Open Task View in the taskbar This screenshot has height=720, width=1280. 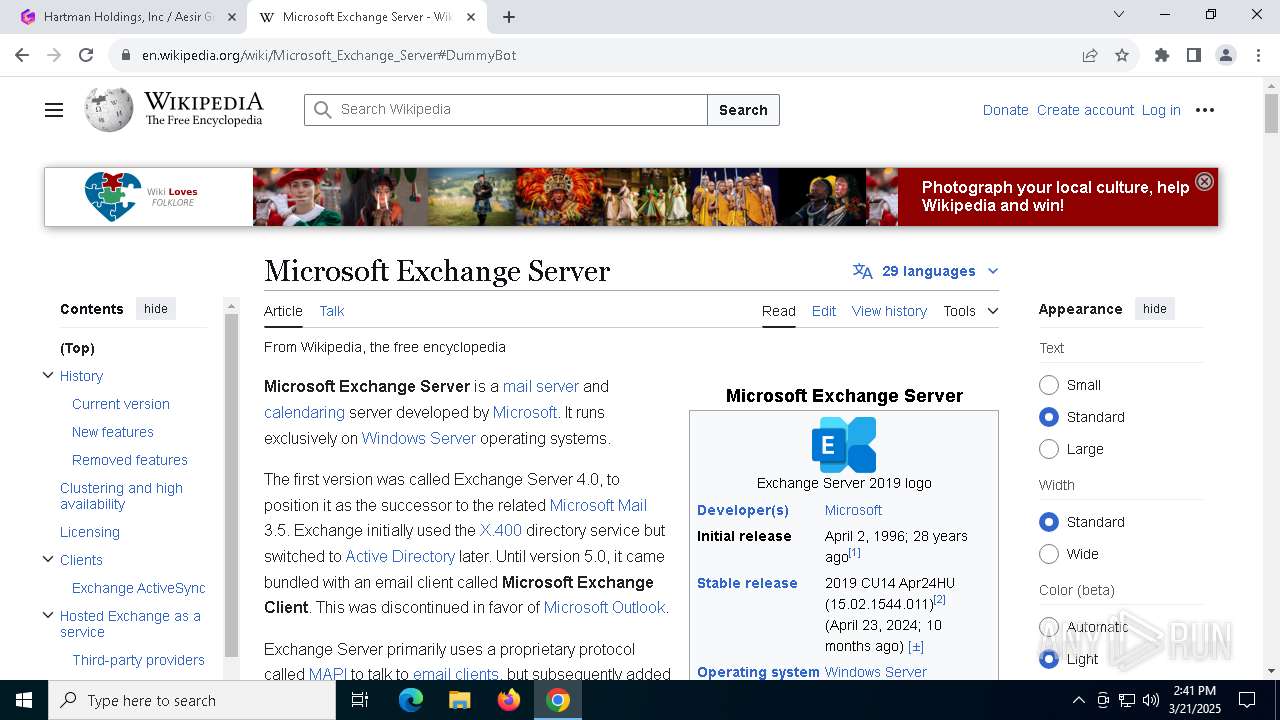click(360, 700)
